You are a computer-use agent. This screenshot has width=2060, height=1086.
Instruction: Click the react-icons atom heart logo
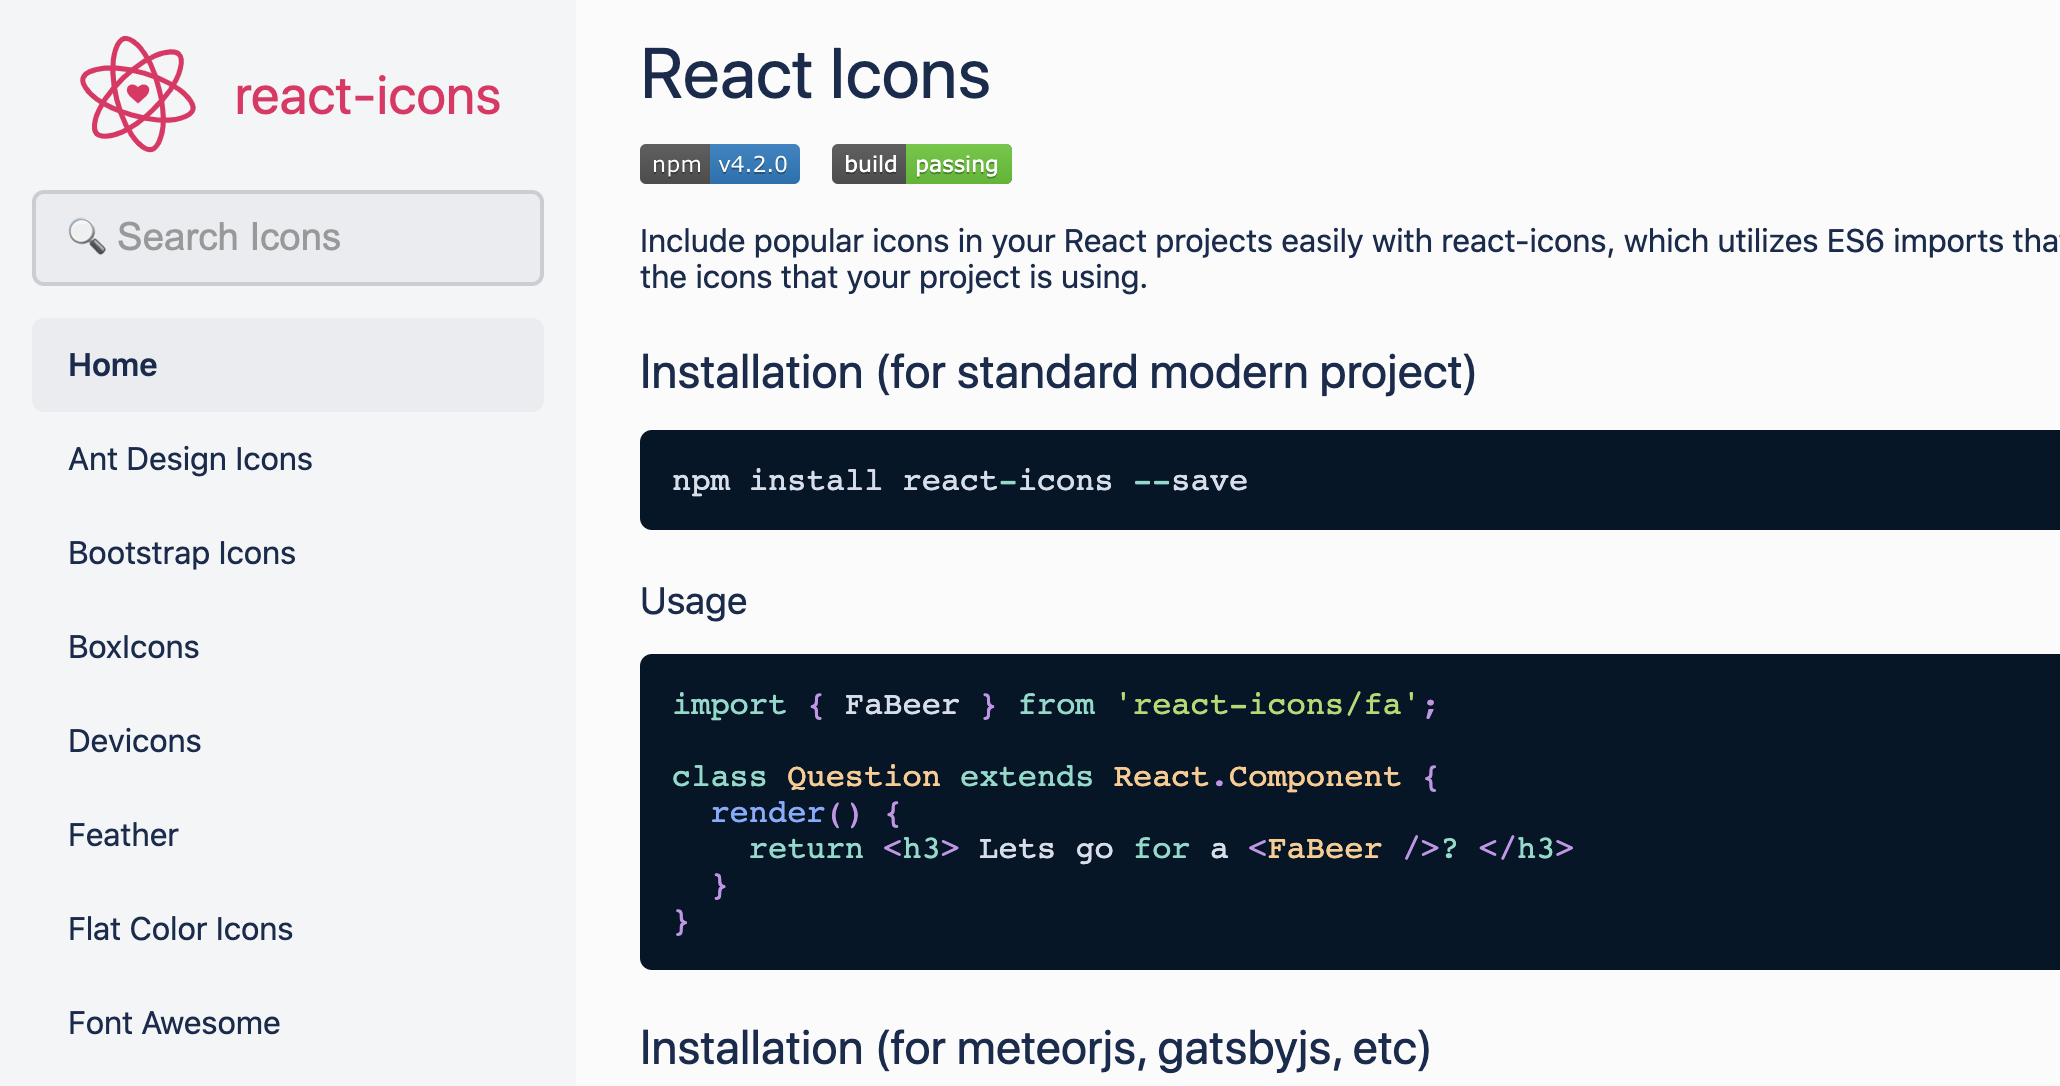tap(137, 94)
